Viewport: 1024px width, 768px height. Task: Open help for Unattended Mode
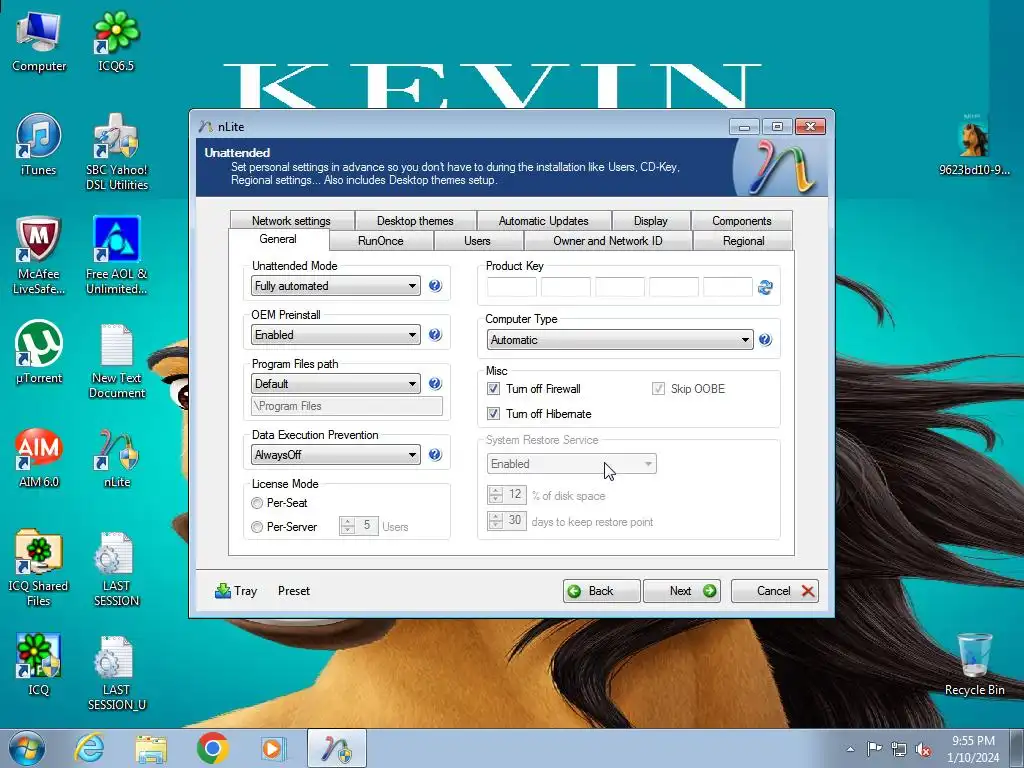pyautogui.click(x=435, y=286)
